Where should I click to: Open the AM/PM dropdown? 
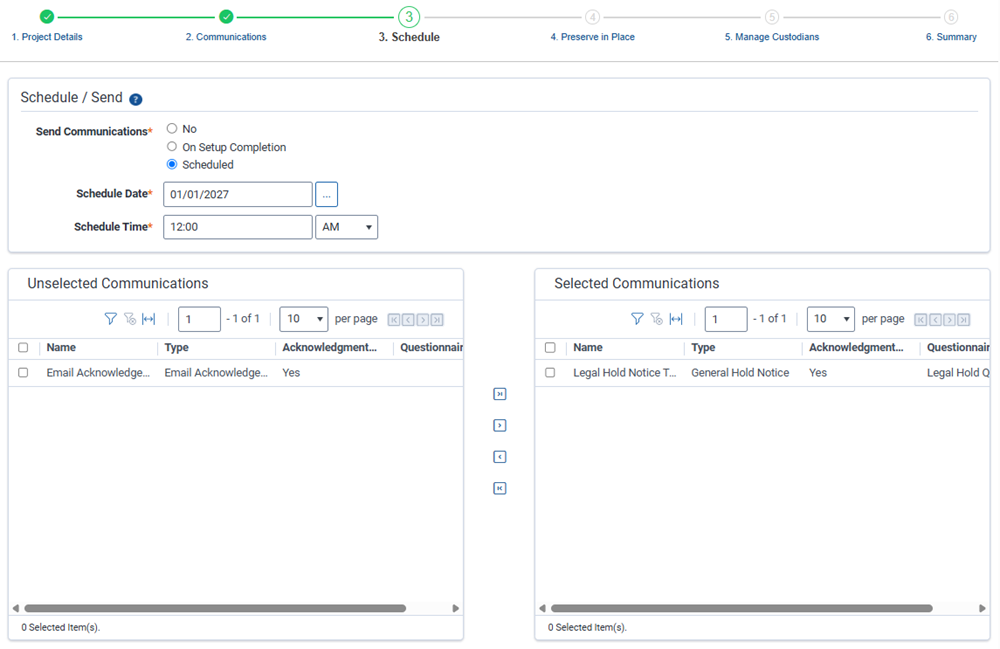click(346, 227)
